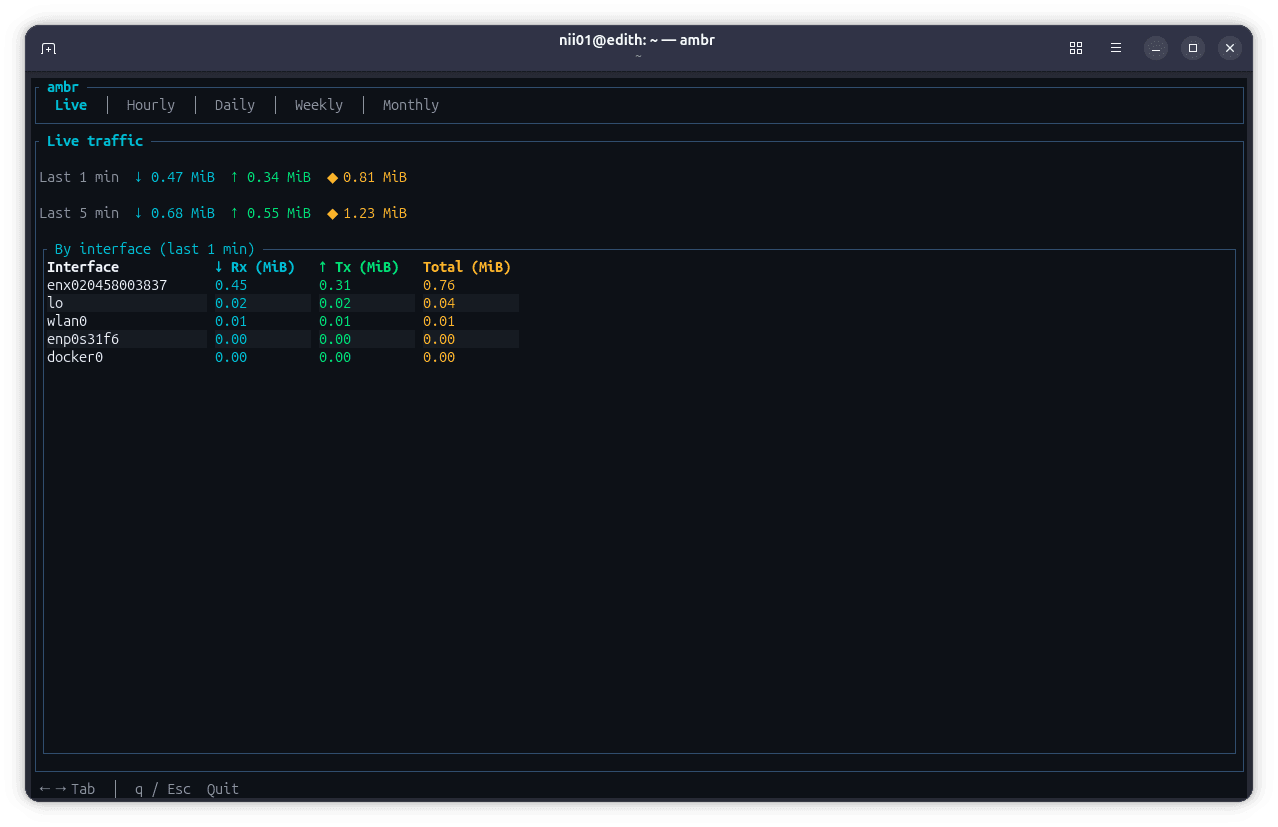Click the Total value in the docker0 row
This screenshot has height=827, width=1278.
pyautogui.click(x=439, y=357)
